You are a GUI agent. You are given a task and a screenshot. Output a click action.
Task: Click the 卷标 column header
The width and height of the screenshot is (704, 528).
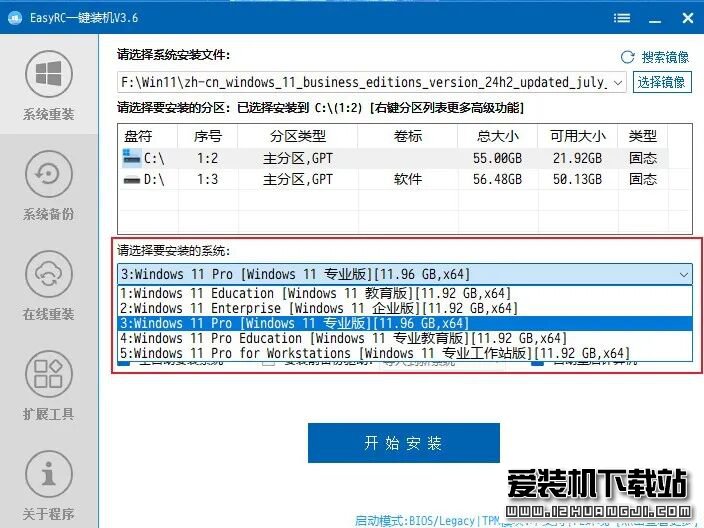click(x=408, y=136)
